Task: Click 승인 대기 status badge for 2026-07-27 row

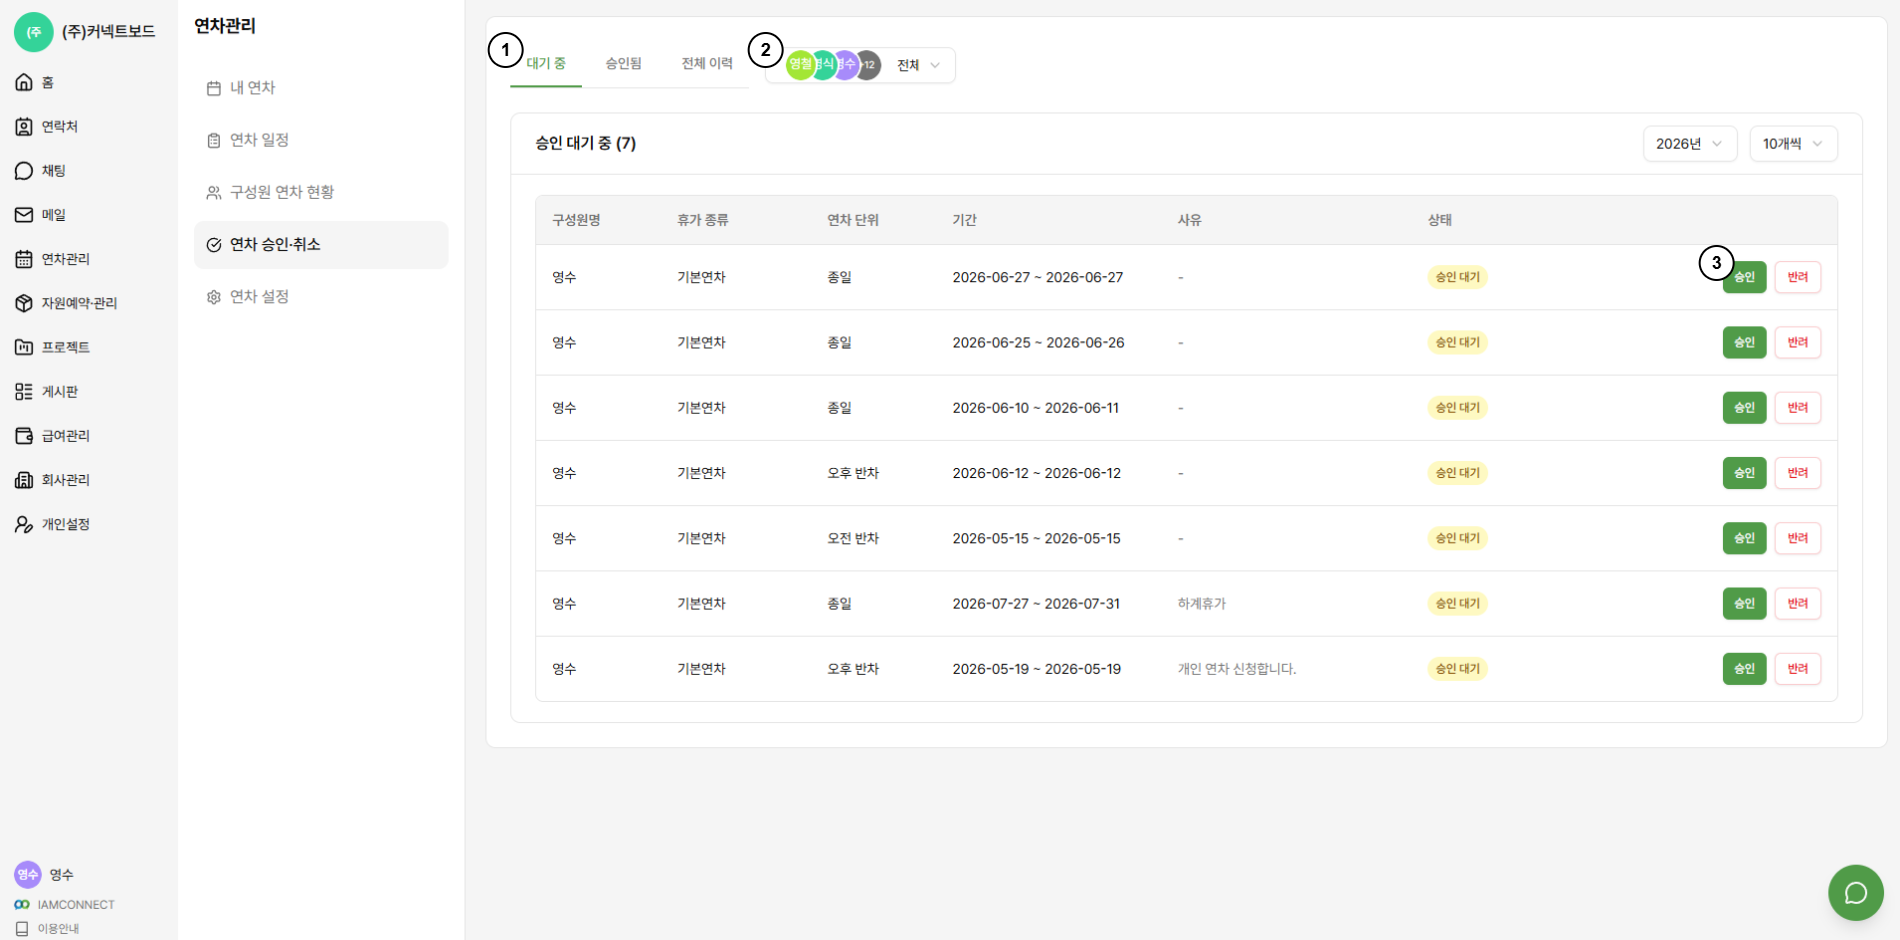Action: [x=1457, y=604]
